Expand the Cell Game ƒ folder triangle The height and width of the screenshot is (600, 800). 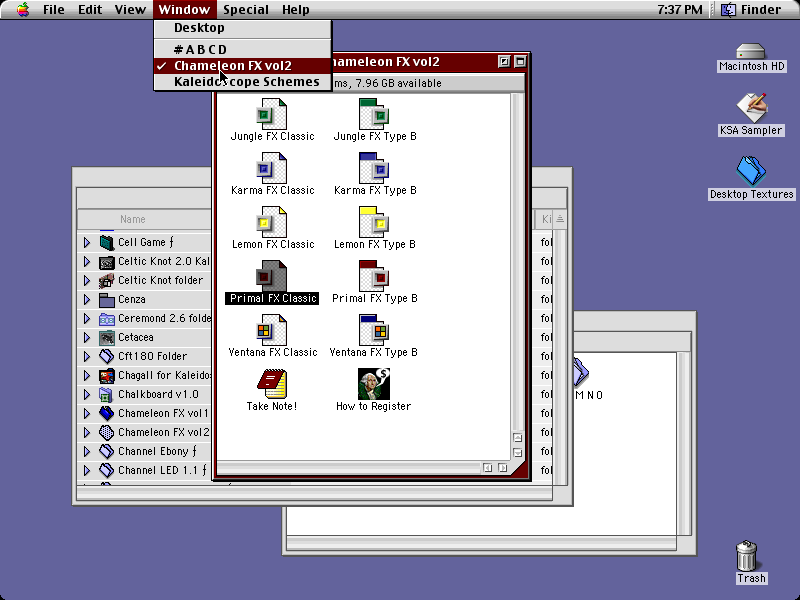(x=87, y=242)
